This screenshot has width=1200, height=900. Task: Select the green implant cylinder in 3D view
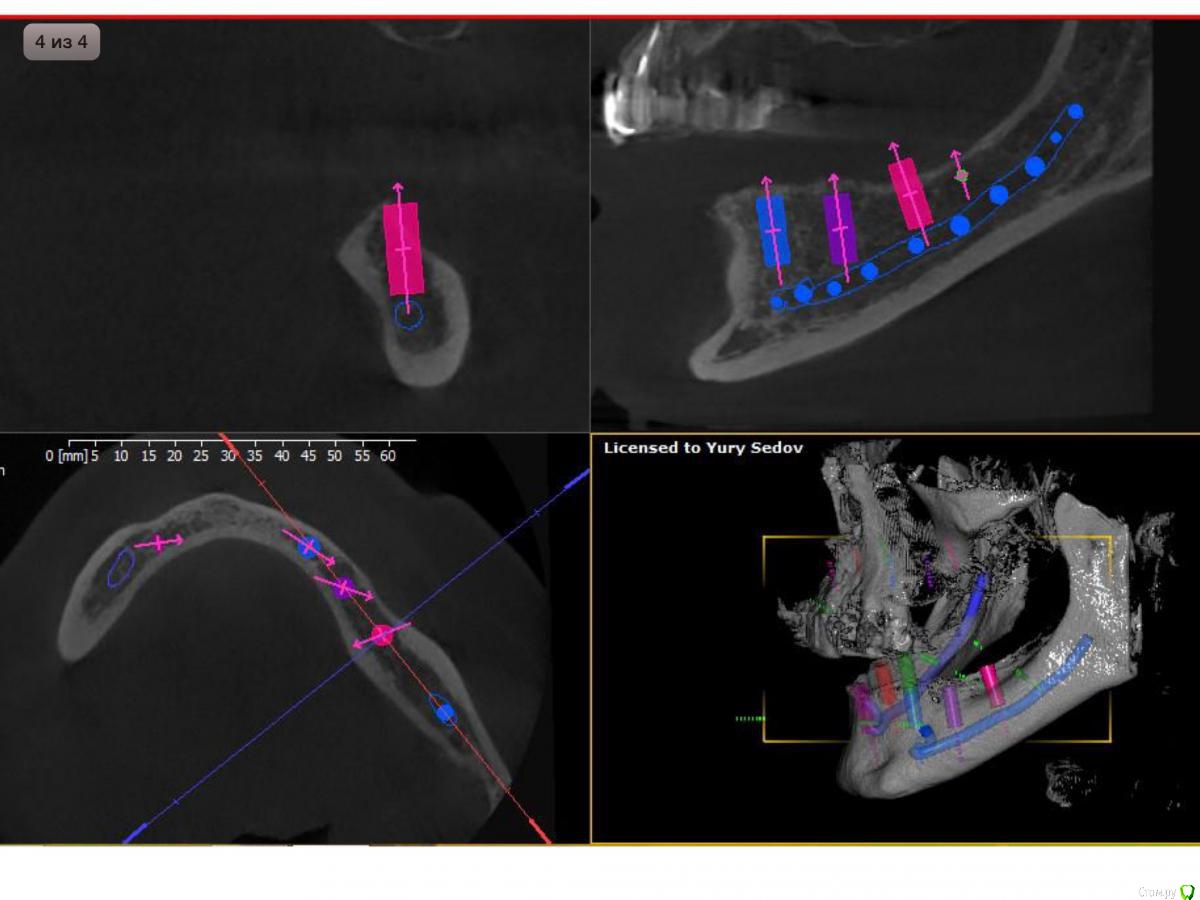(908, 692)
